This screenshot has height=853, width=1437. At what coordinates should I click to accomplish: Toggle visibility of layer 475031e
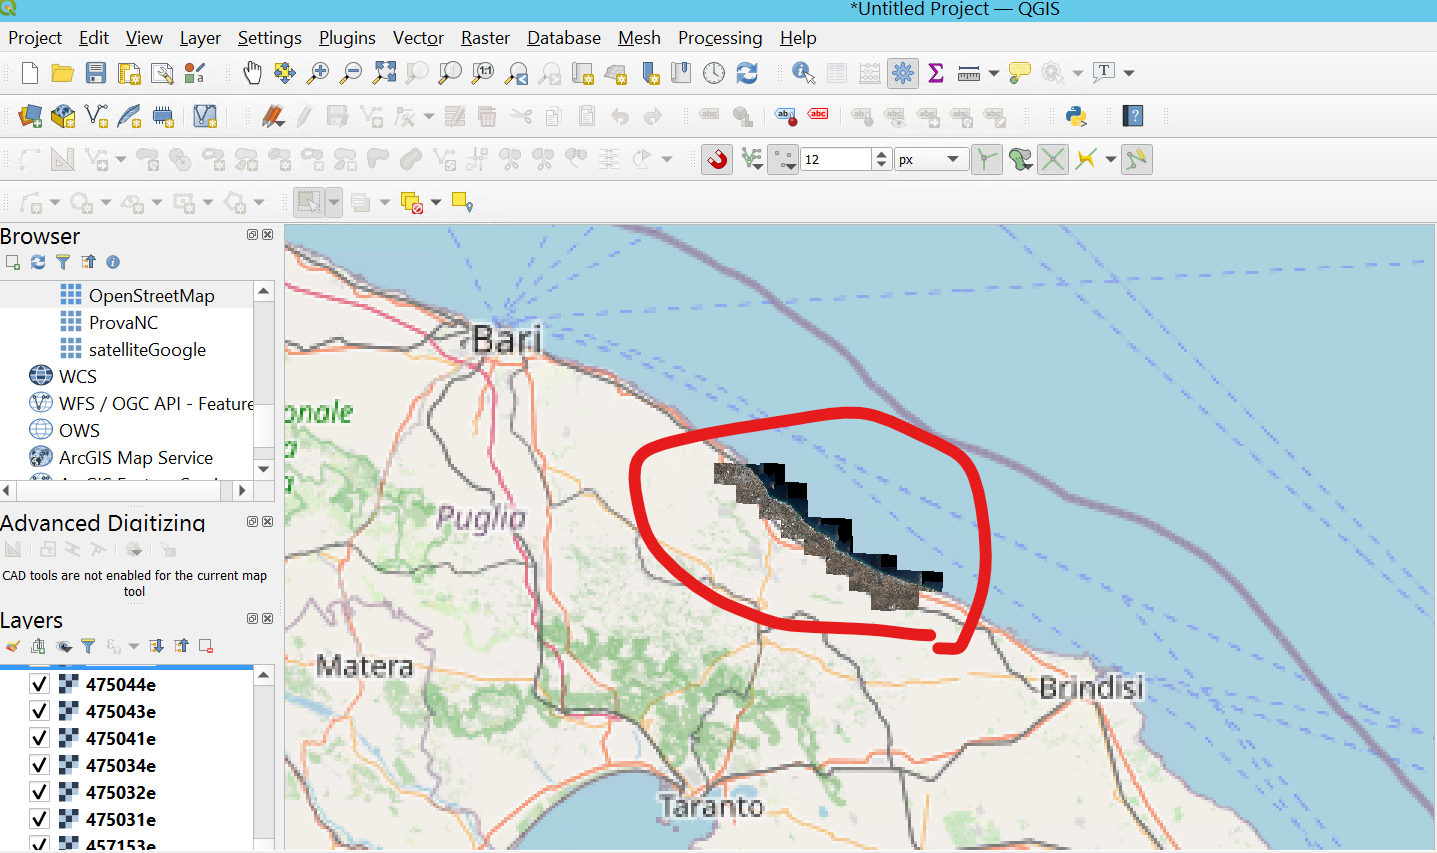pyautogui.click(x=39, y=819)
